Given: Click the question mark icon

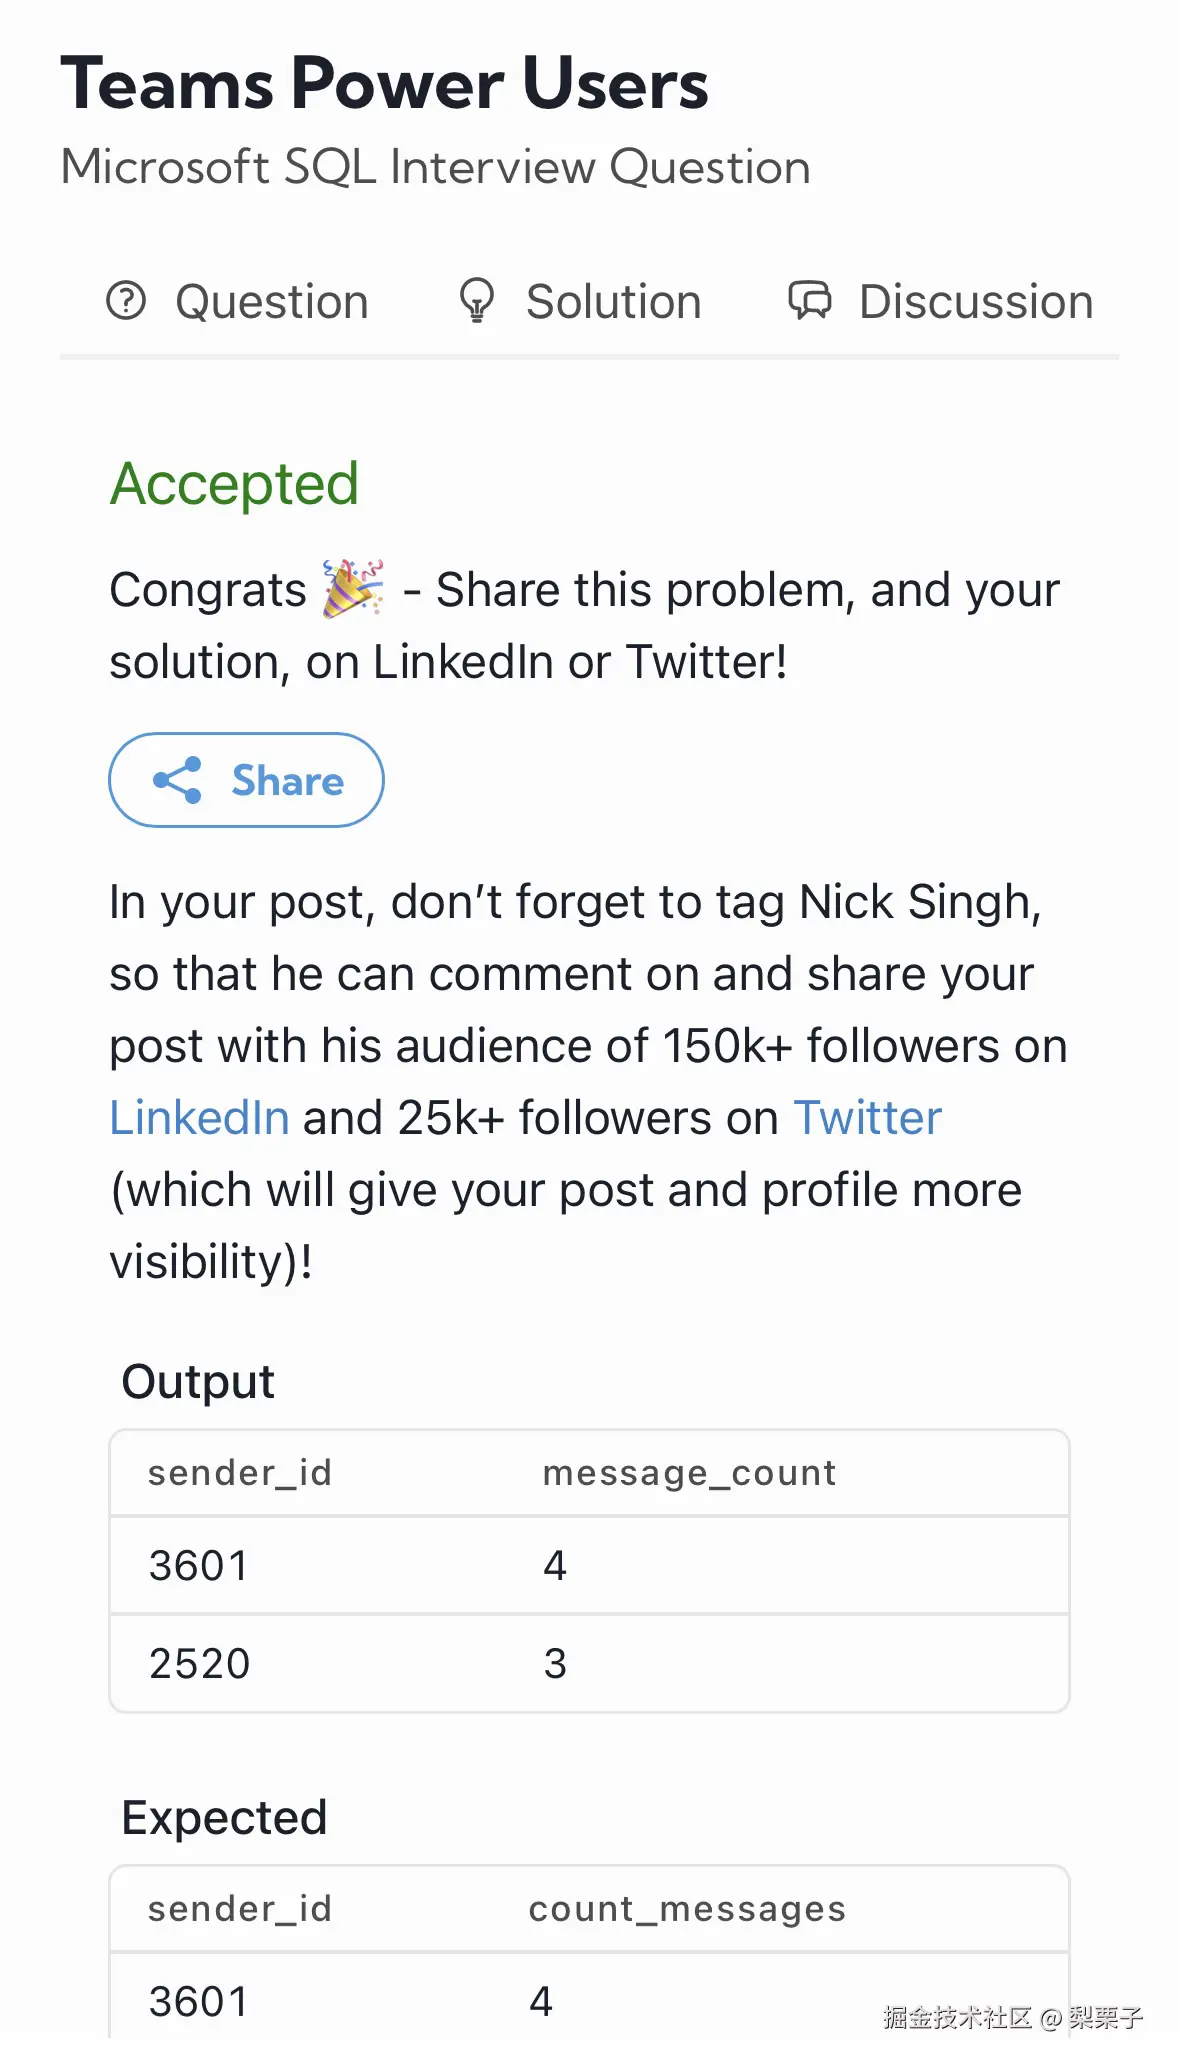Looking at the screenshot, I should (126, 300).
